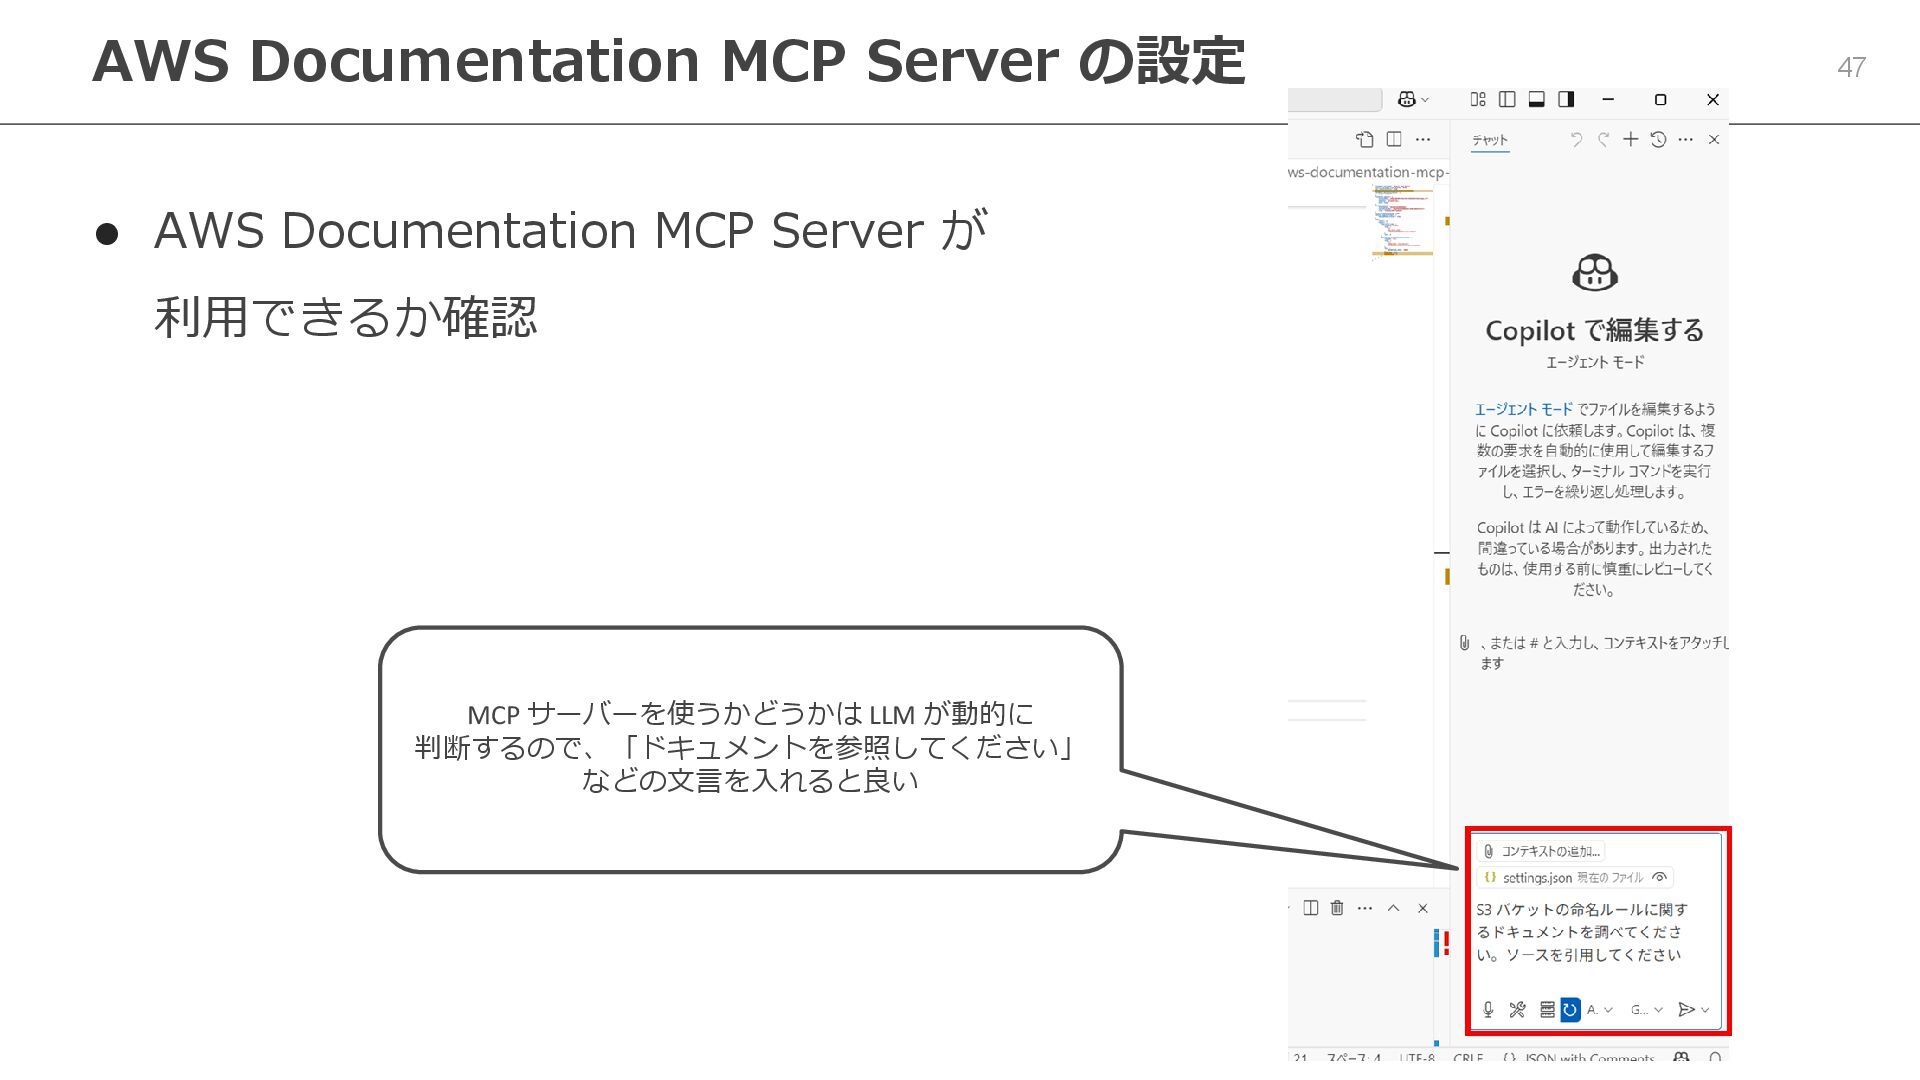
Task: Open notifications bell in status bar
Action: pos(1715,1057)
